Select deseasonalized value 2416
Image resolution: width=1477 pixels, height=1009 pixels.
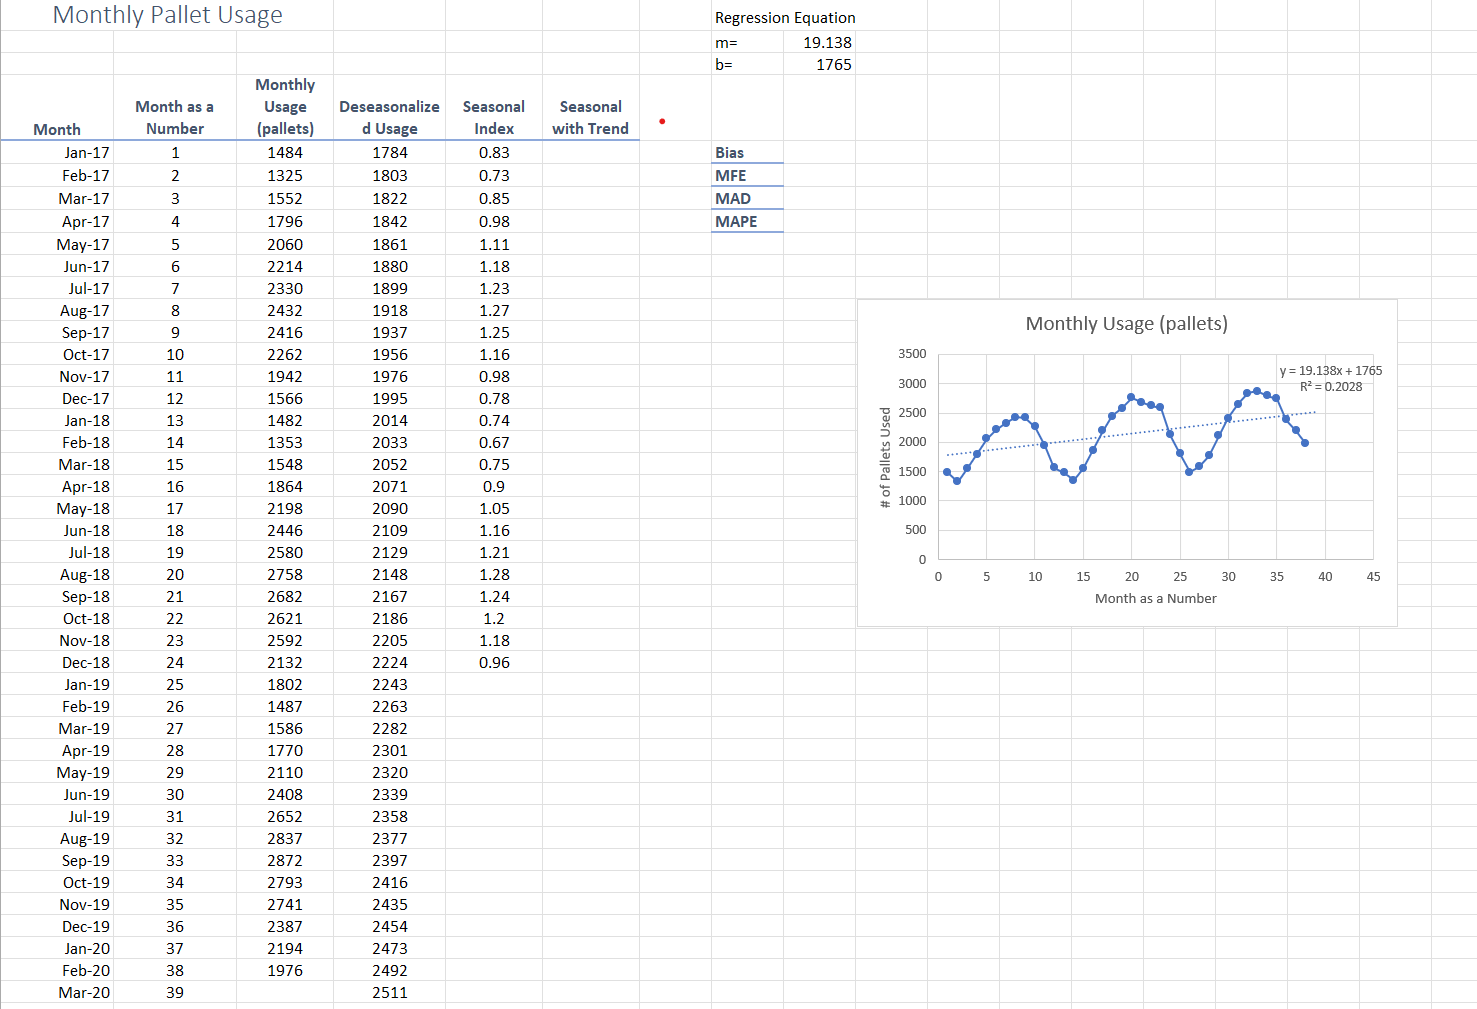pyautogui.click(x=390, y=883)
